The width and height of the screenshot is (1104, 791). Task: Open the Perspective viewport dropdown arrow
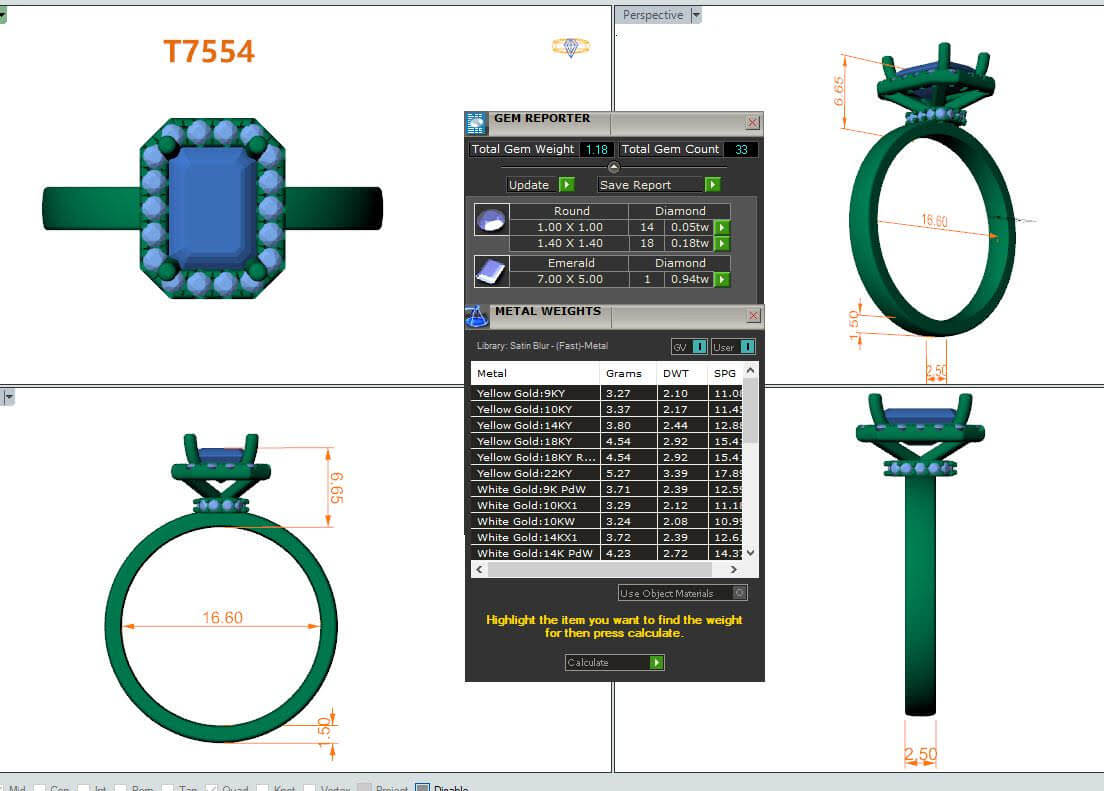coord(697,15)
